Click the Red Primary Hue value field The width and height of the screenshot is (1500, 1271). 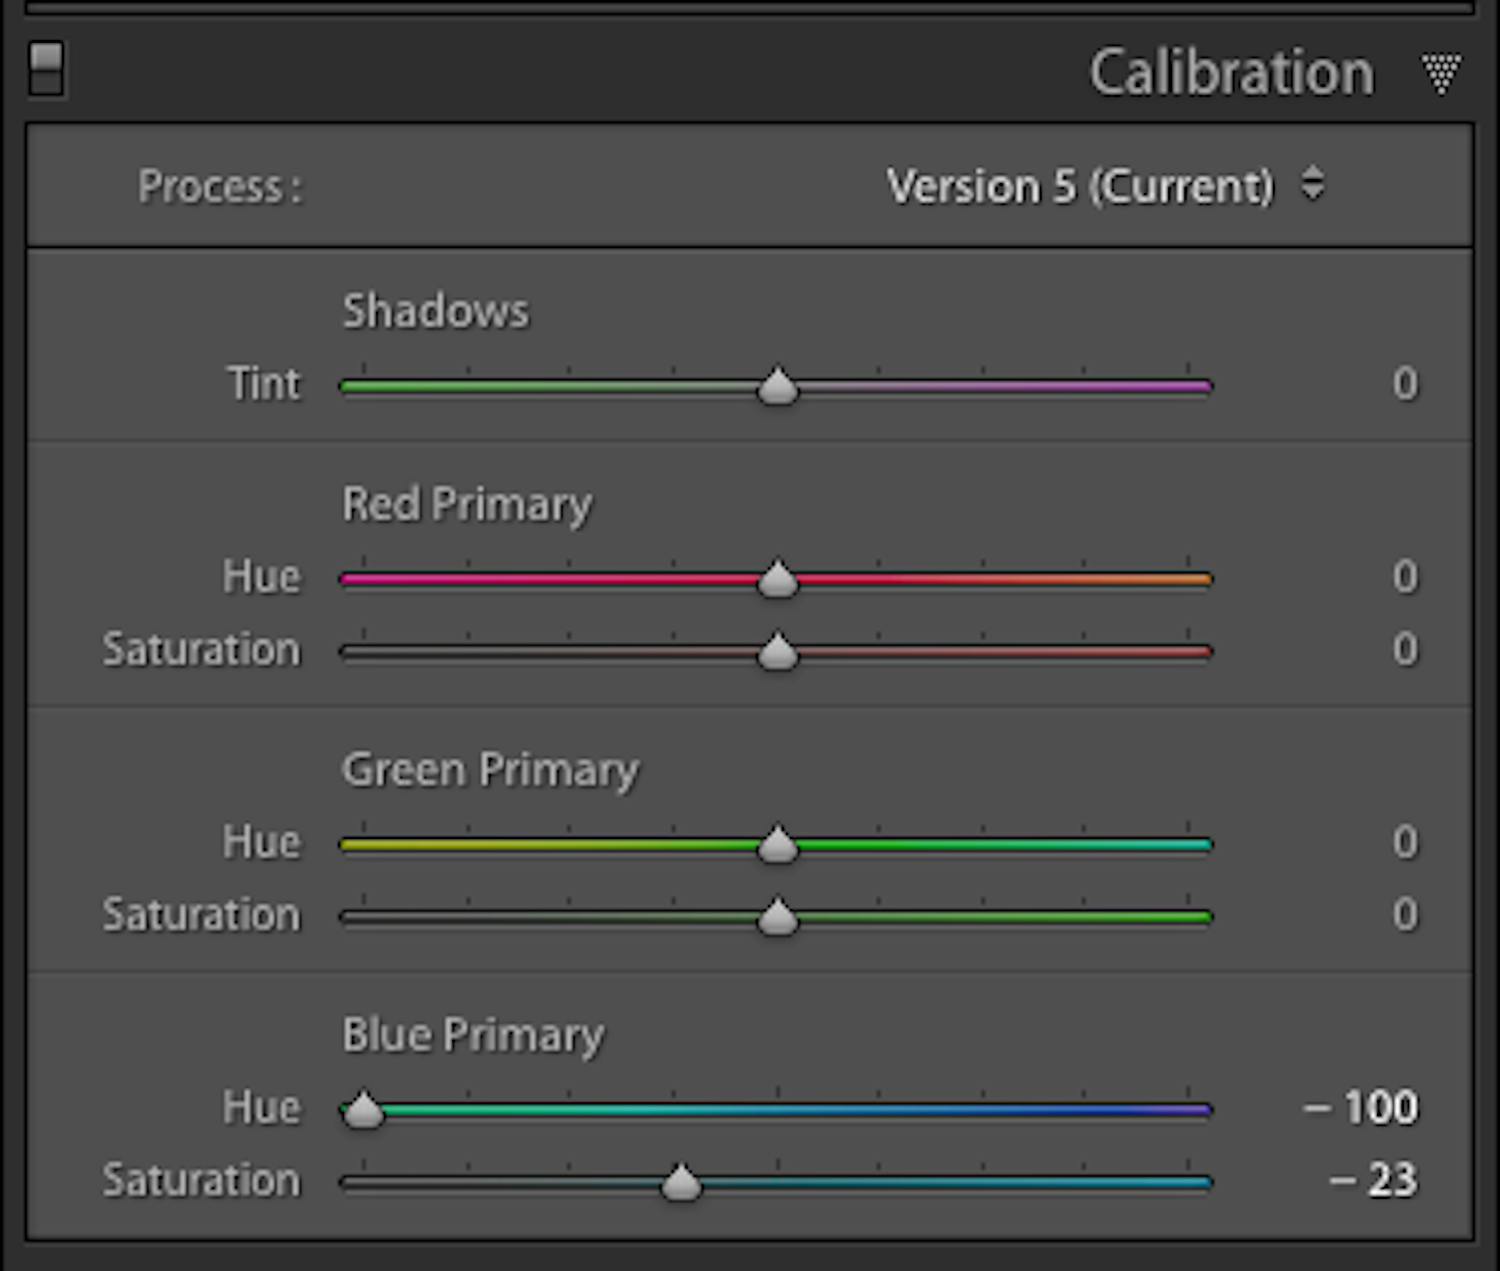point(1405,577)
